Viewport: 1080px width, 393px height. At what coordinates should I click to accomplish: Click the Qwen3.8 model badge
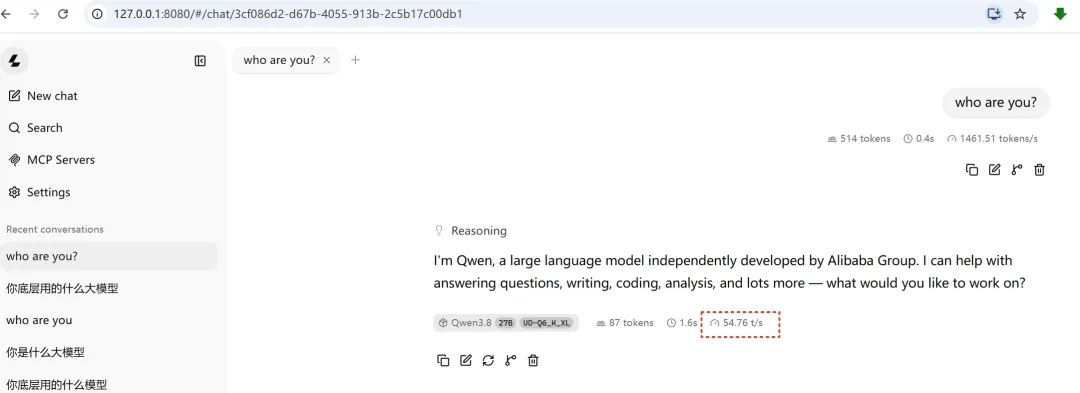(x=506, y=323)
